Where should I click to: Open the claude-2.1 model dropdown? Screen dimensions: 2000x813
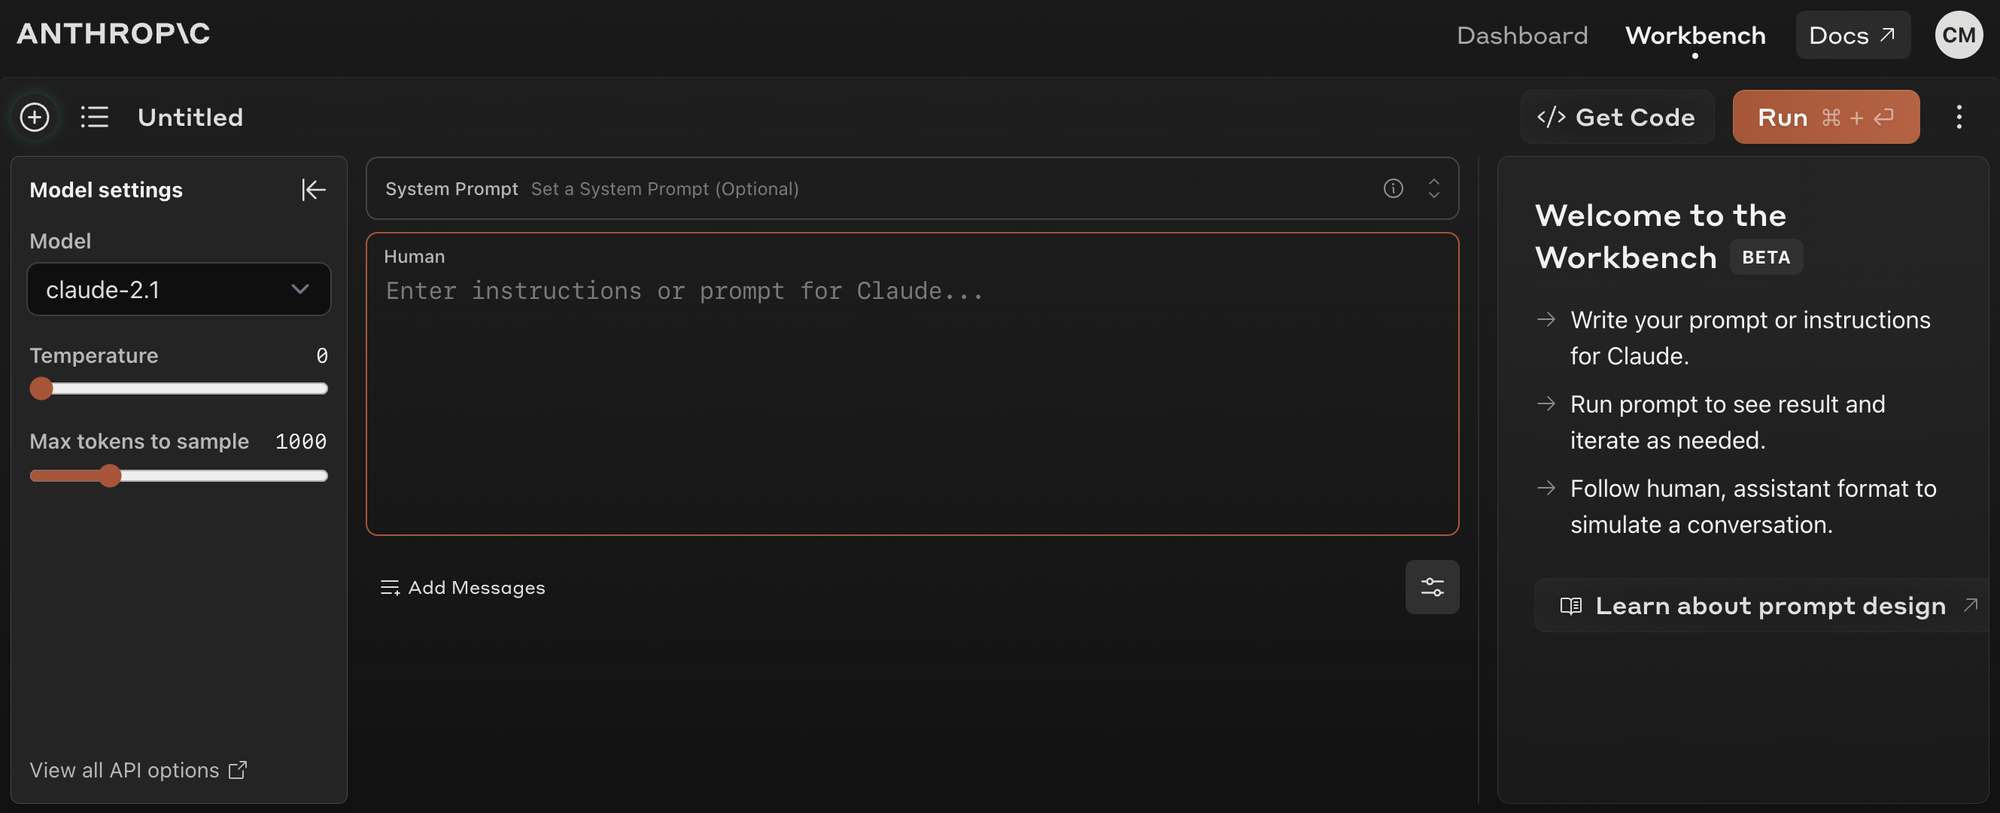[x=179, y=289]
